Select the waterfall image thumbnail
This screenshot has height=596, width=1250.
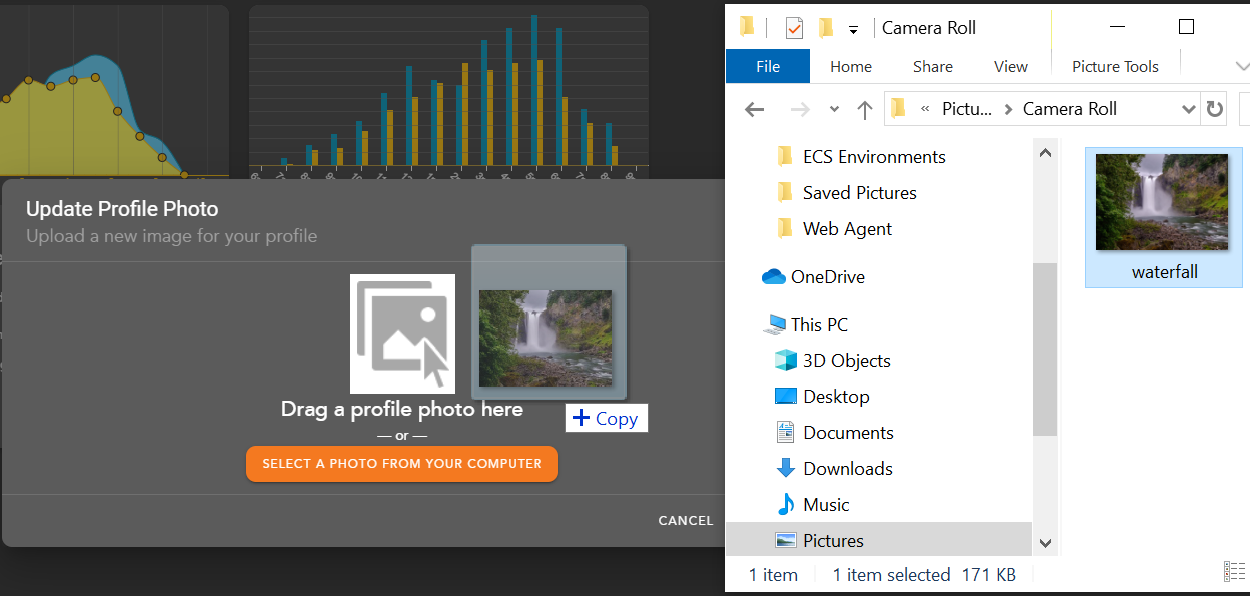[1163, 203]
